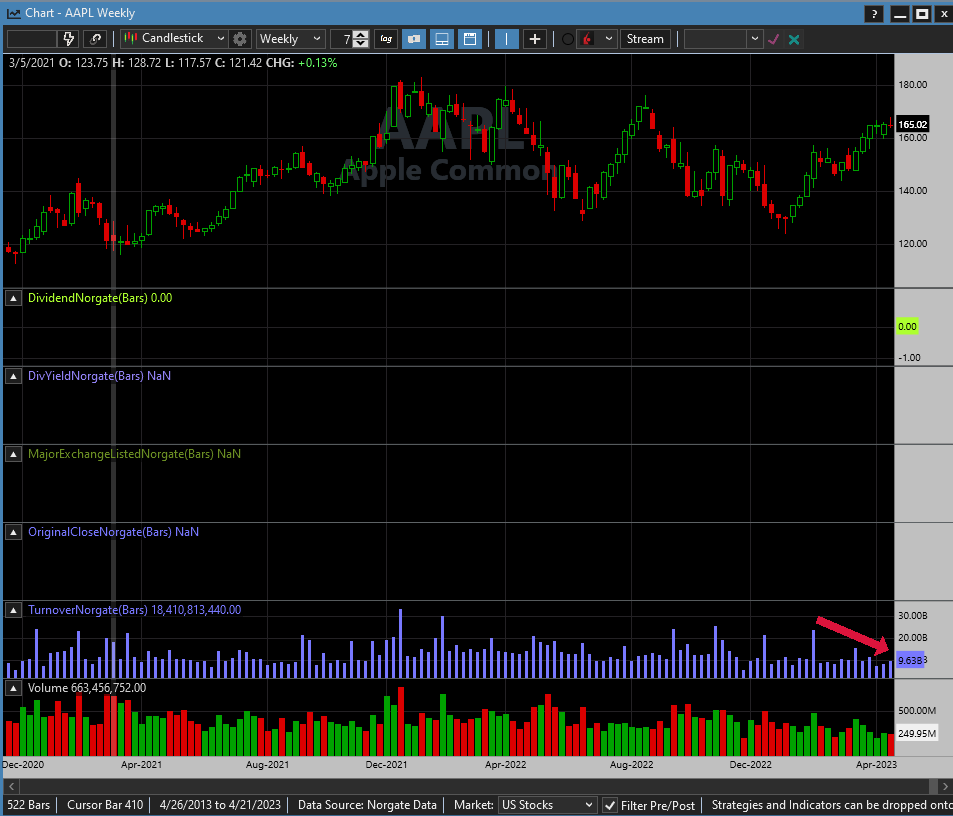
Task: Click the horizontal scrollbar left arrow
Action: click(x=10, y=786)
